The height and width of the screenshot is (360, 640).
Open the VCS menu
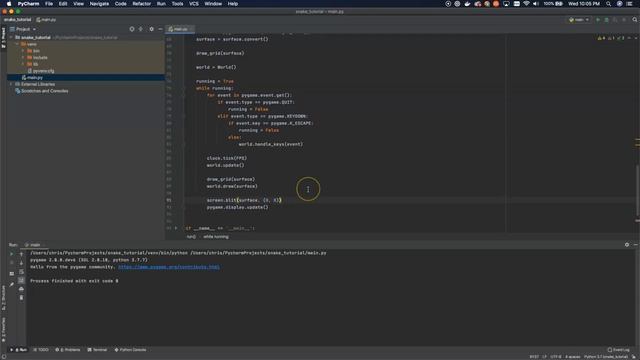point(194,4)
